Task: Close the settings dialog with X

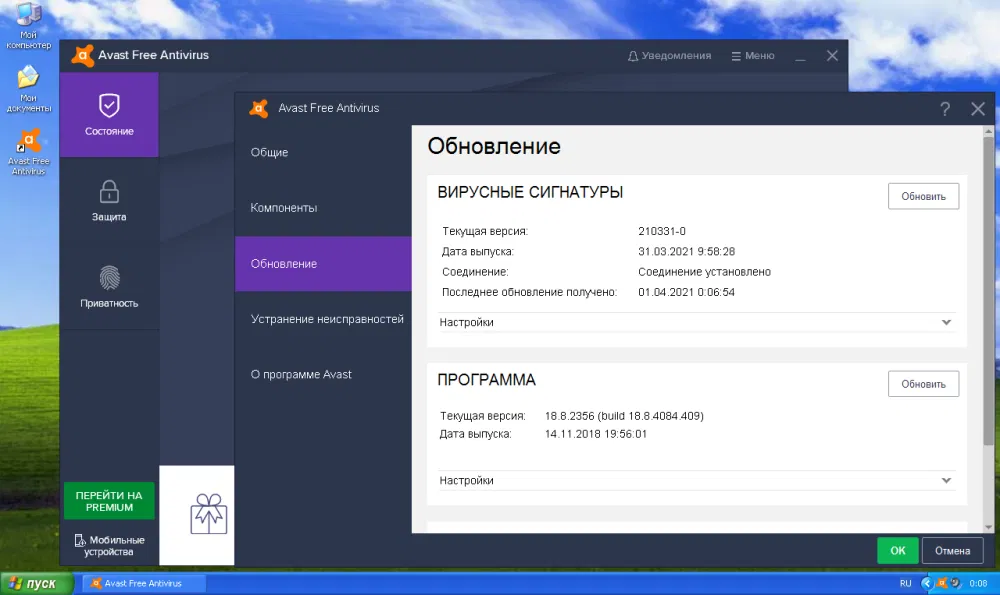Action: click(978, 109)
